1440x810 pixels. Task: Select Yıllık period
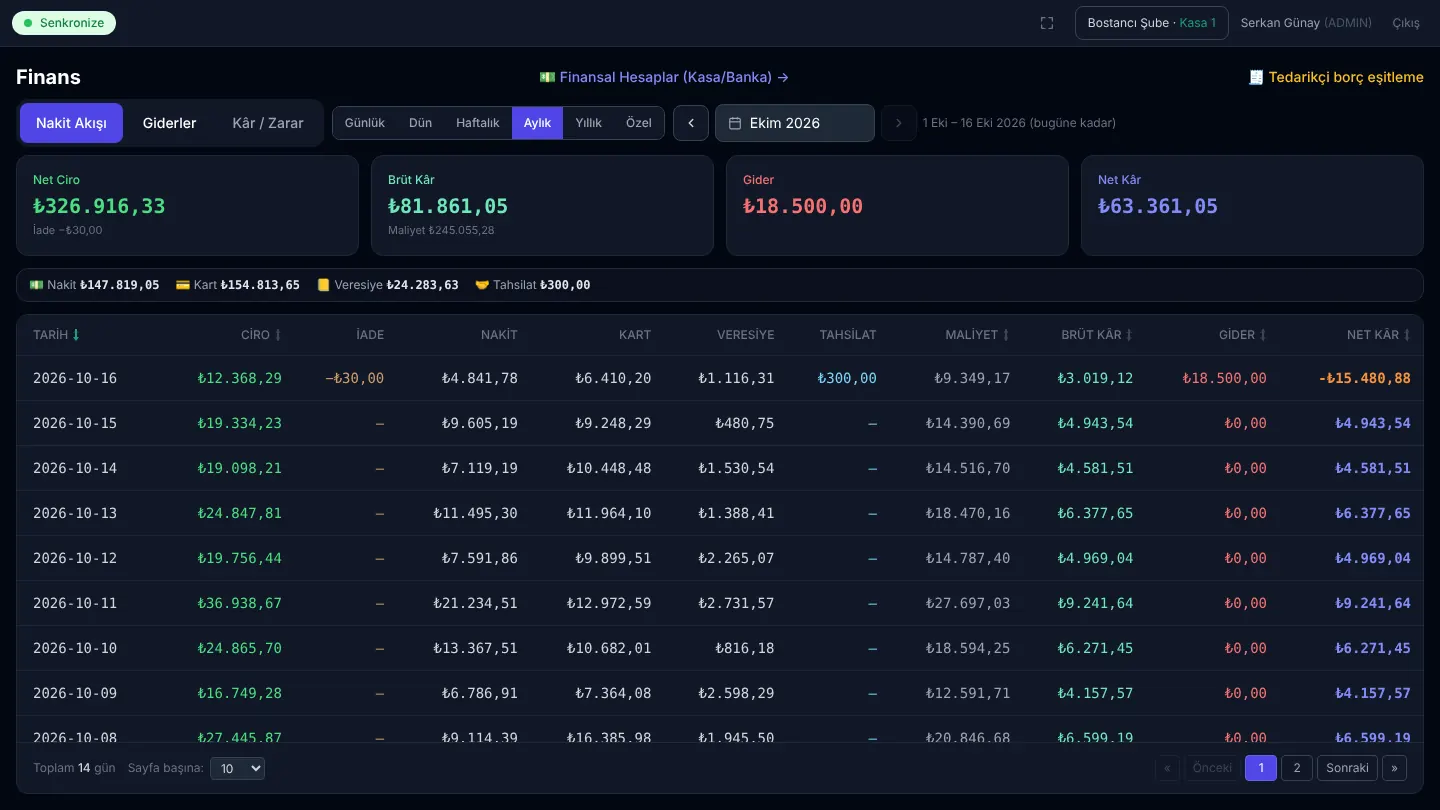(x=589, y=123)
